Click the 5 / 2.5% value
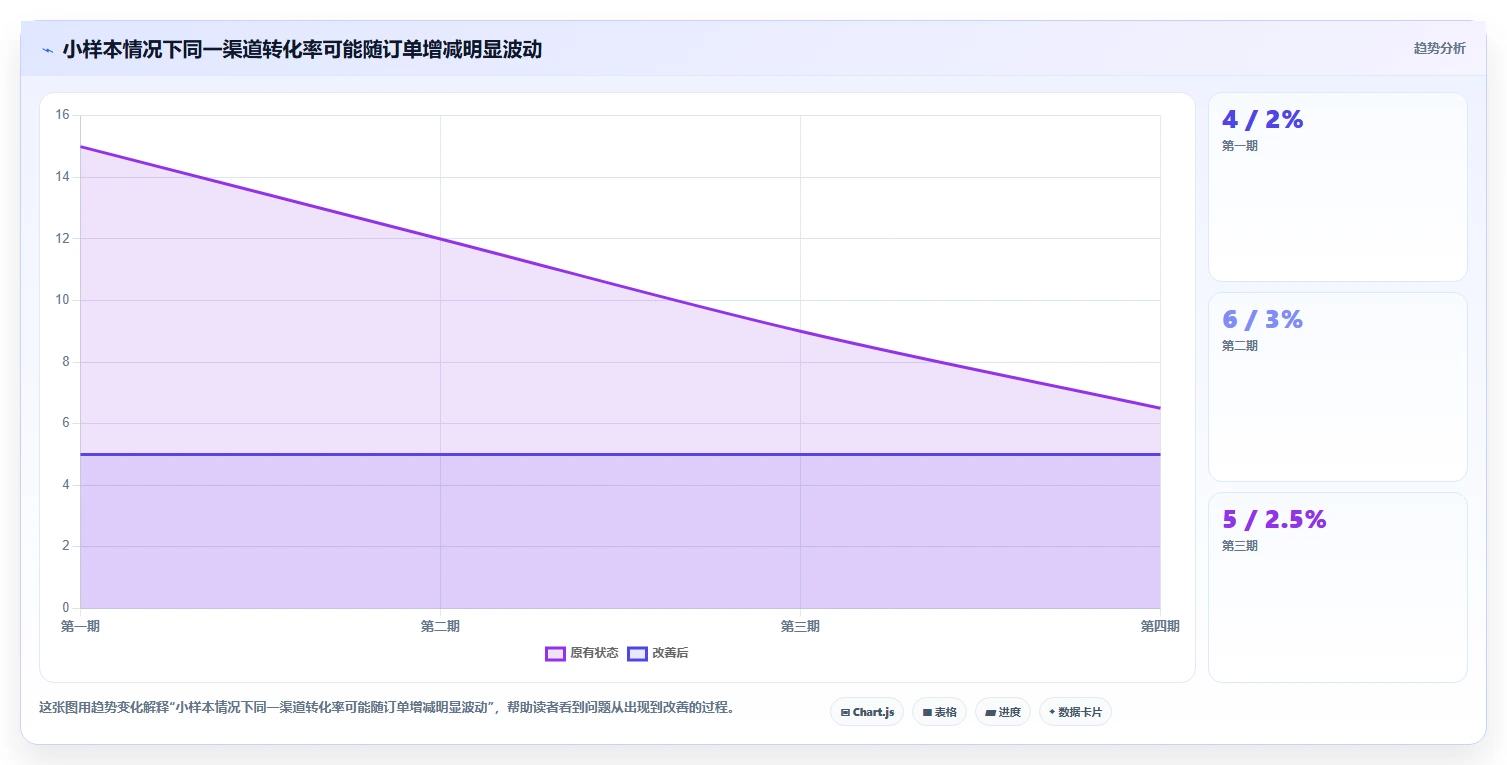1507x765 pixels. (x=1274, y=519)
